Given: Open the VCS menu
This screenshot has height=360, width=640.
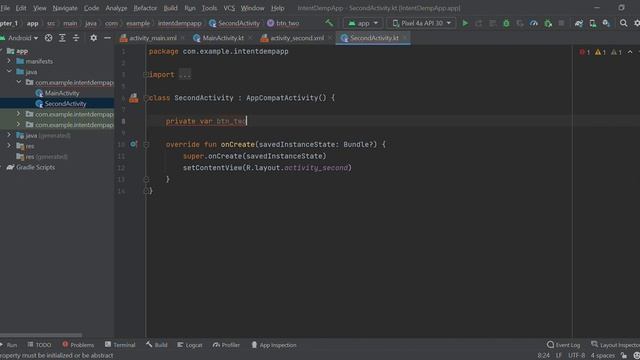Looking at the screenshot, I should pos(229,8).
